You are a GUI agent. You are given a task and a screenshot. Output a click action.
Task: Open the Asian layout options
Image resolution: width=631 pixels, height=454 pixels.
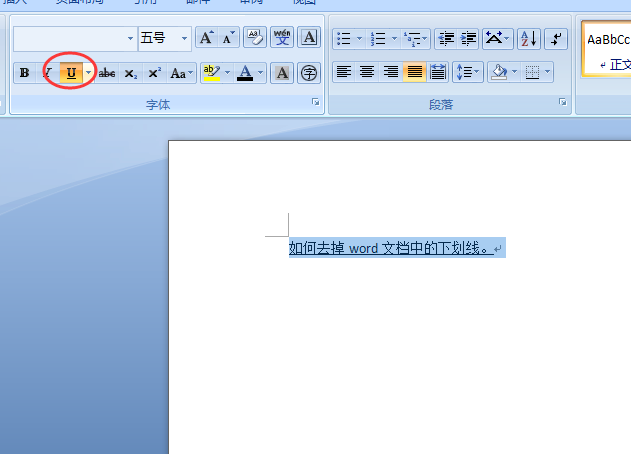point(497,39)
